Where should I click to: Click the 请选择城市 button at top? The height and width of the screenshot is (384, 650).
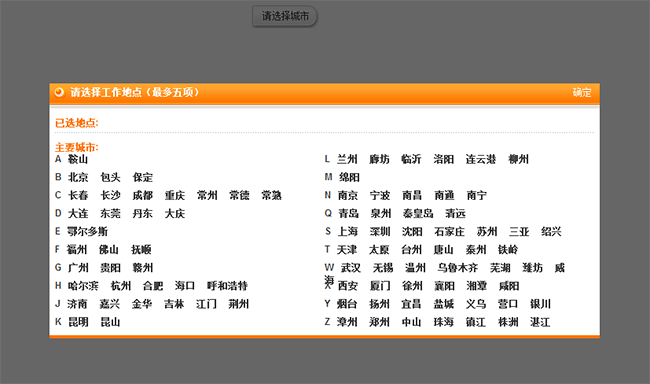coord(284,17)
